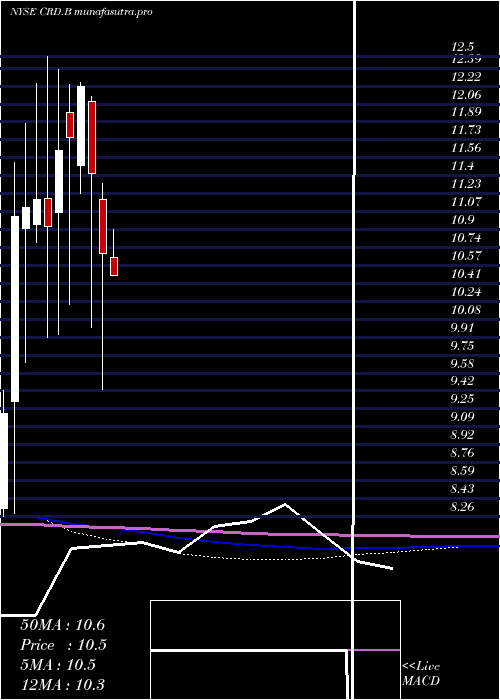
Task: Click the 12.22 price level label
Action: (466, 77)
